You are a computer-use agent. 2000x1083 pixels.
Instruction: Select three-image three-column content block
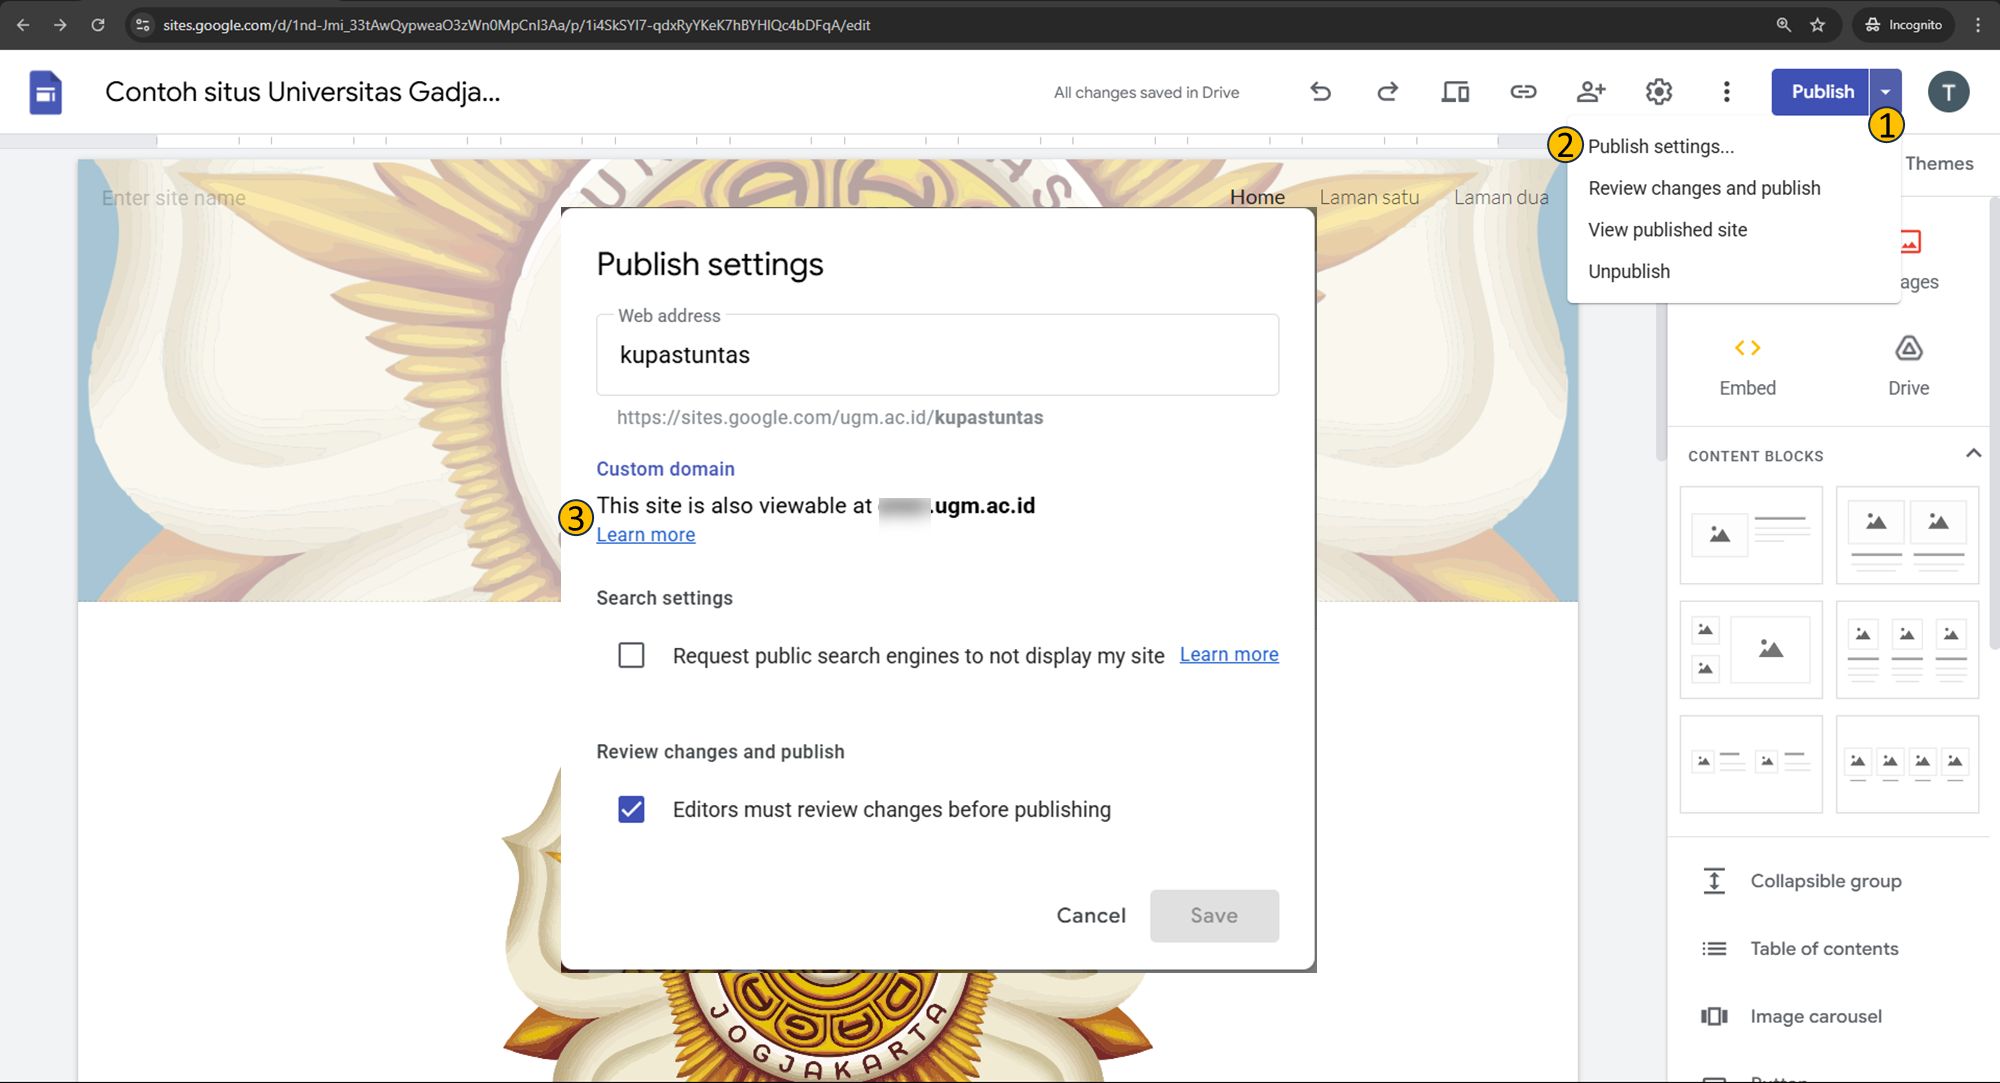[1907, 649]
